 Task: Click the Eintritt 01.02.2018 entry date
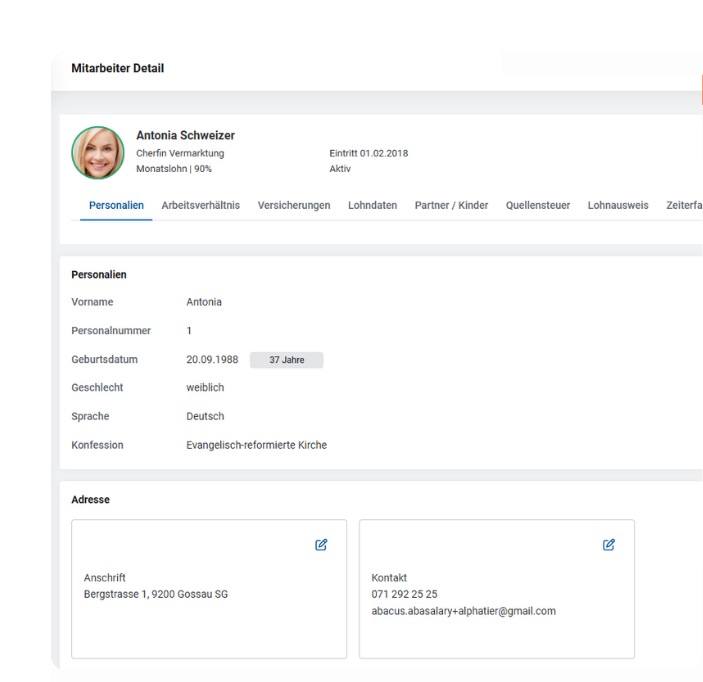(369, 153)
